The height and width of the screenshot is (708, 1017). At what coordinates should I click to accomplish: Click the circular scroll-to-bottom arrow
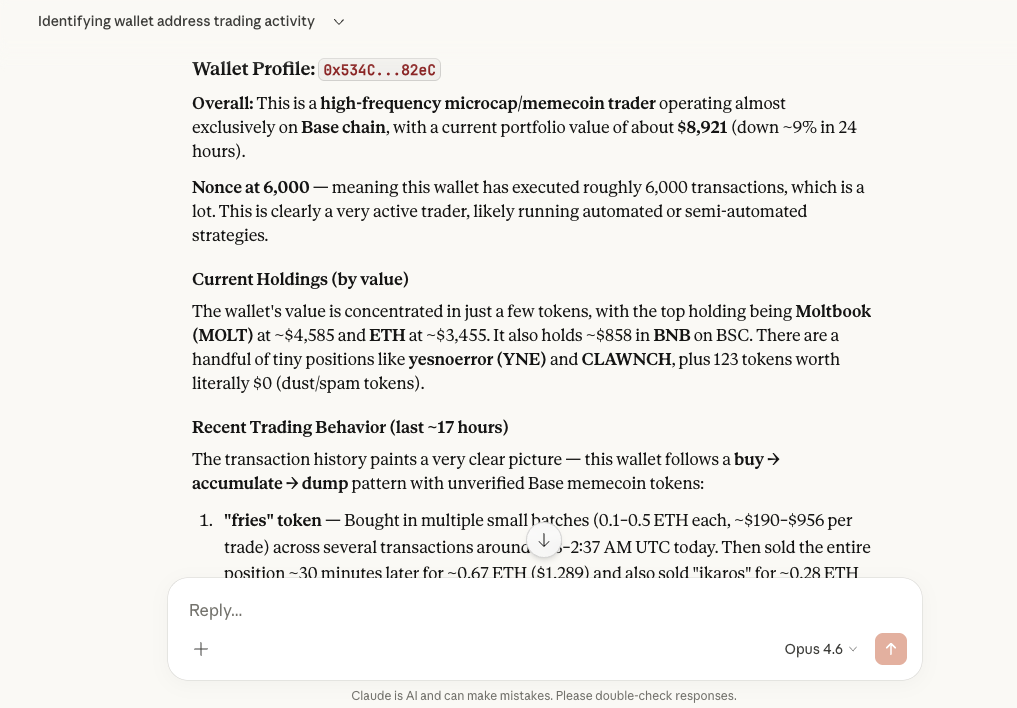[544, 540]
